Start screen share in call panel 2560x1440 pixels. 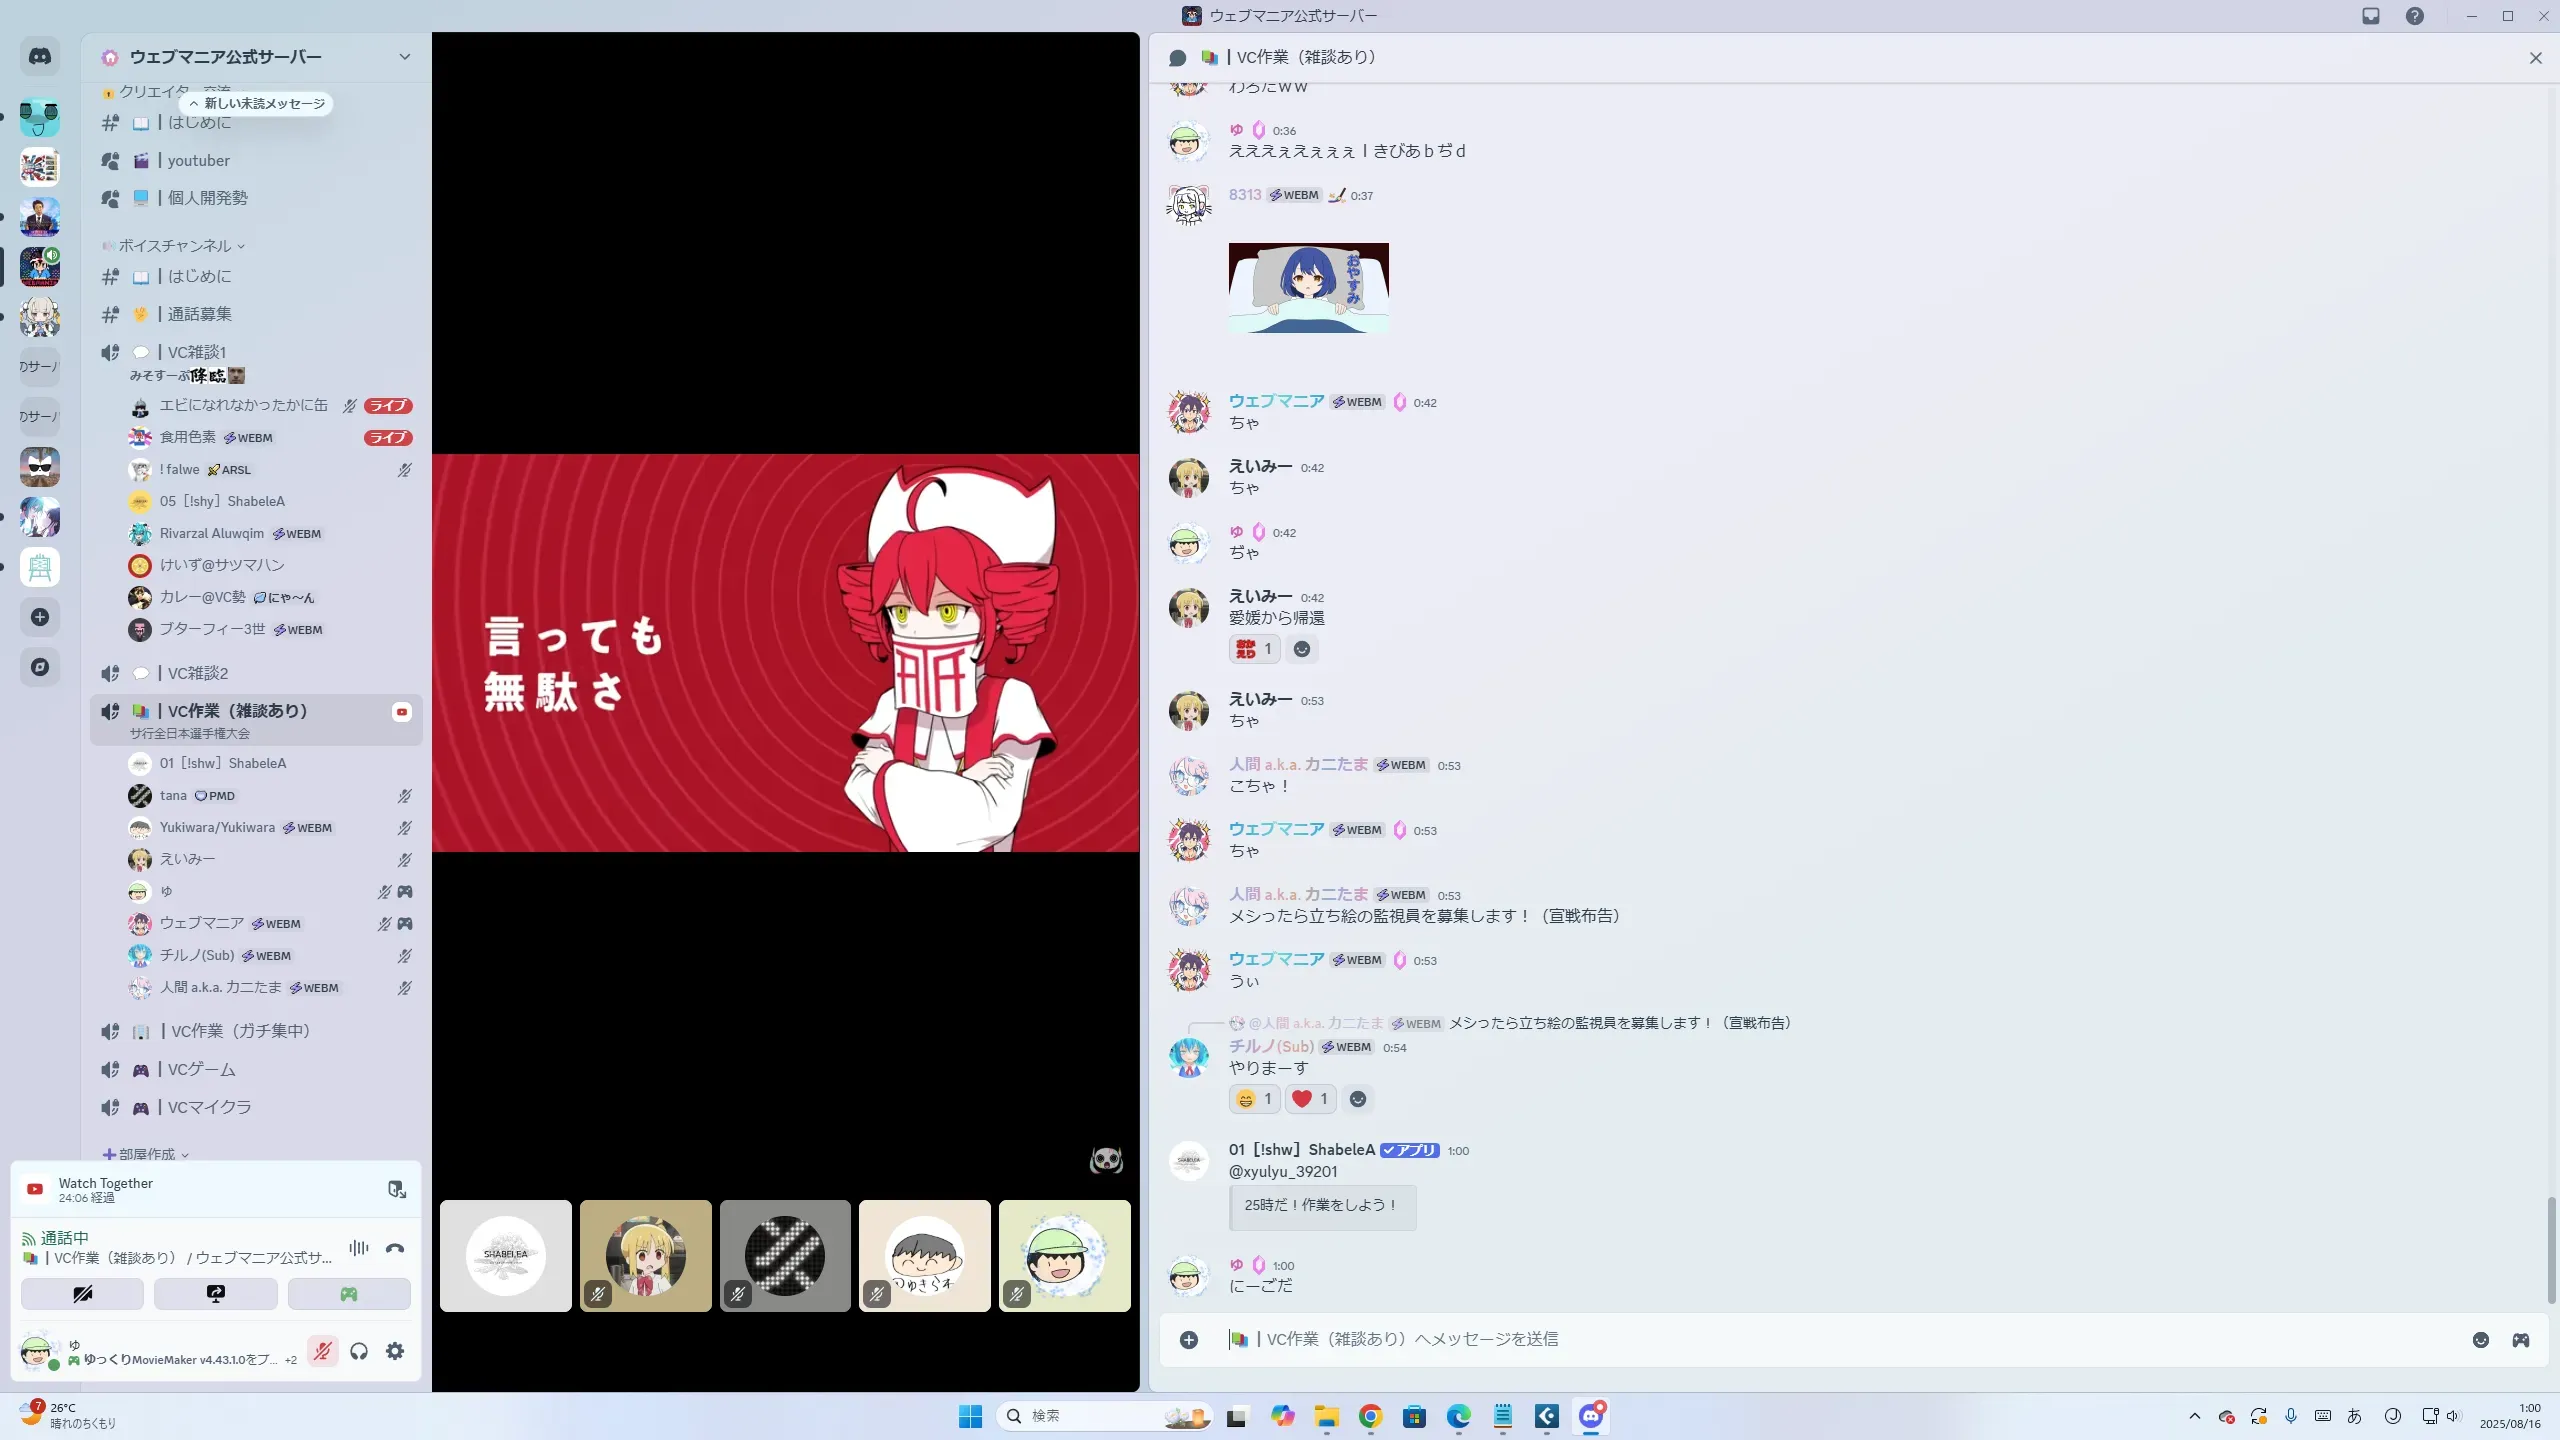tap(215, 1294)
